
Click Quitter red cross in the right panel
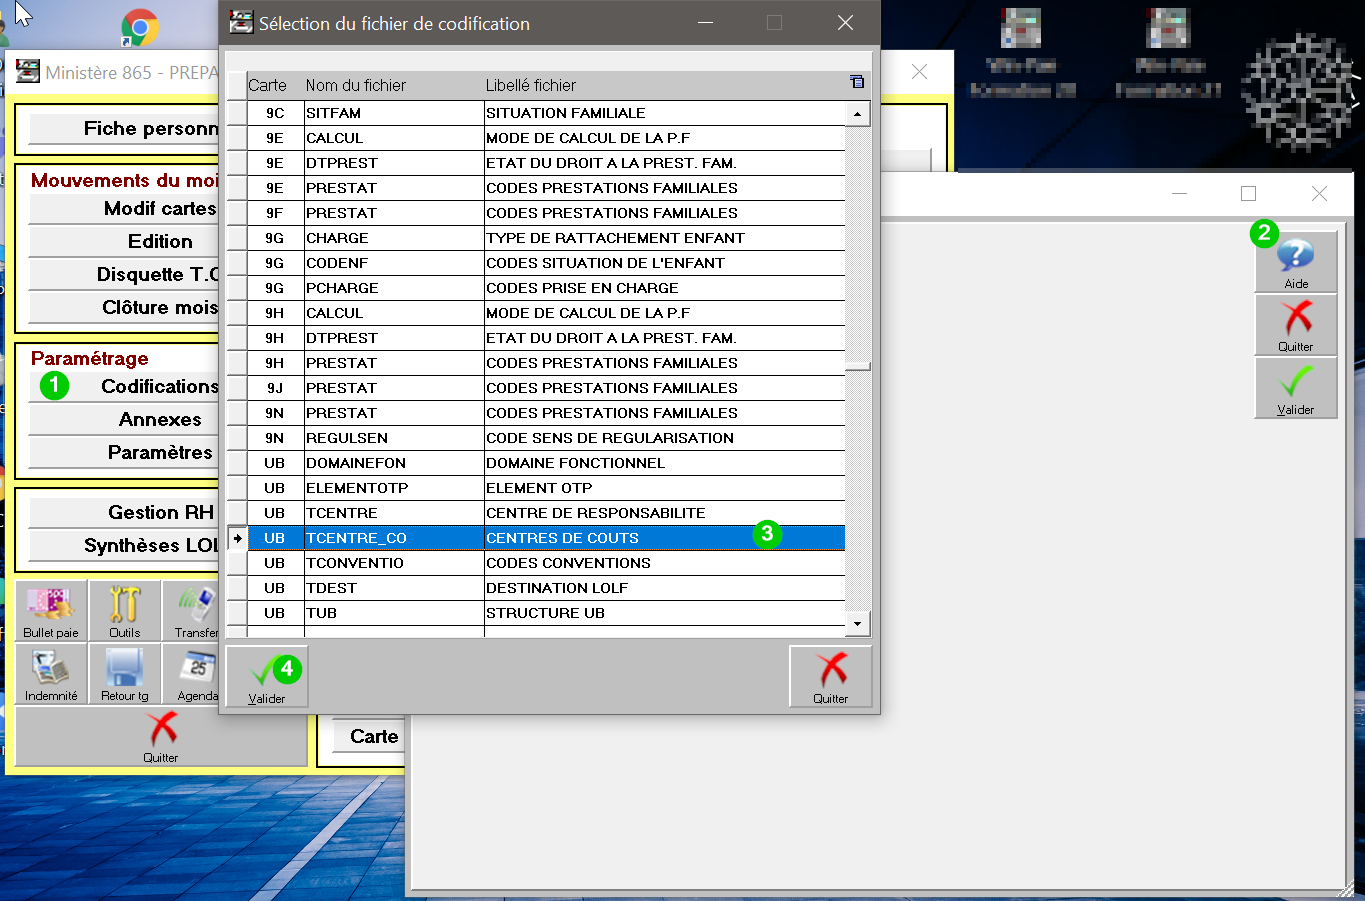(1296, 325)
